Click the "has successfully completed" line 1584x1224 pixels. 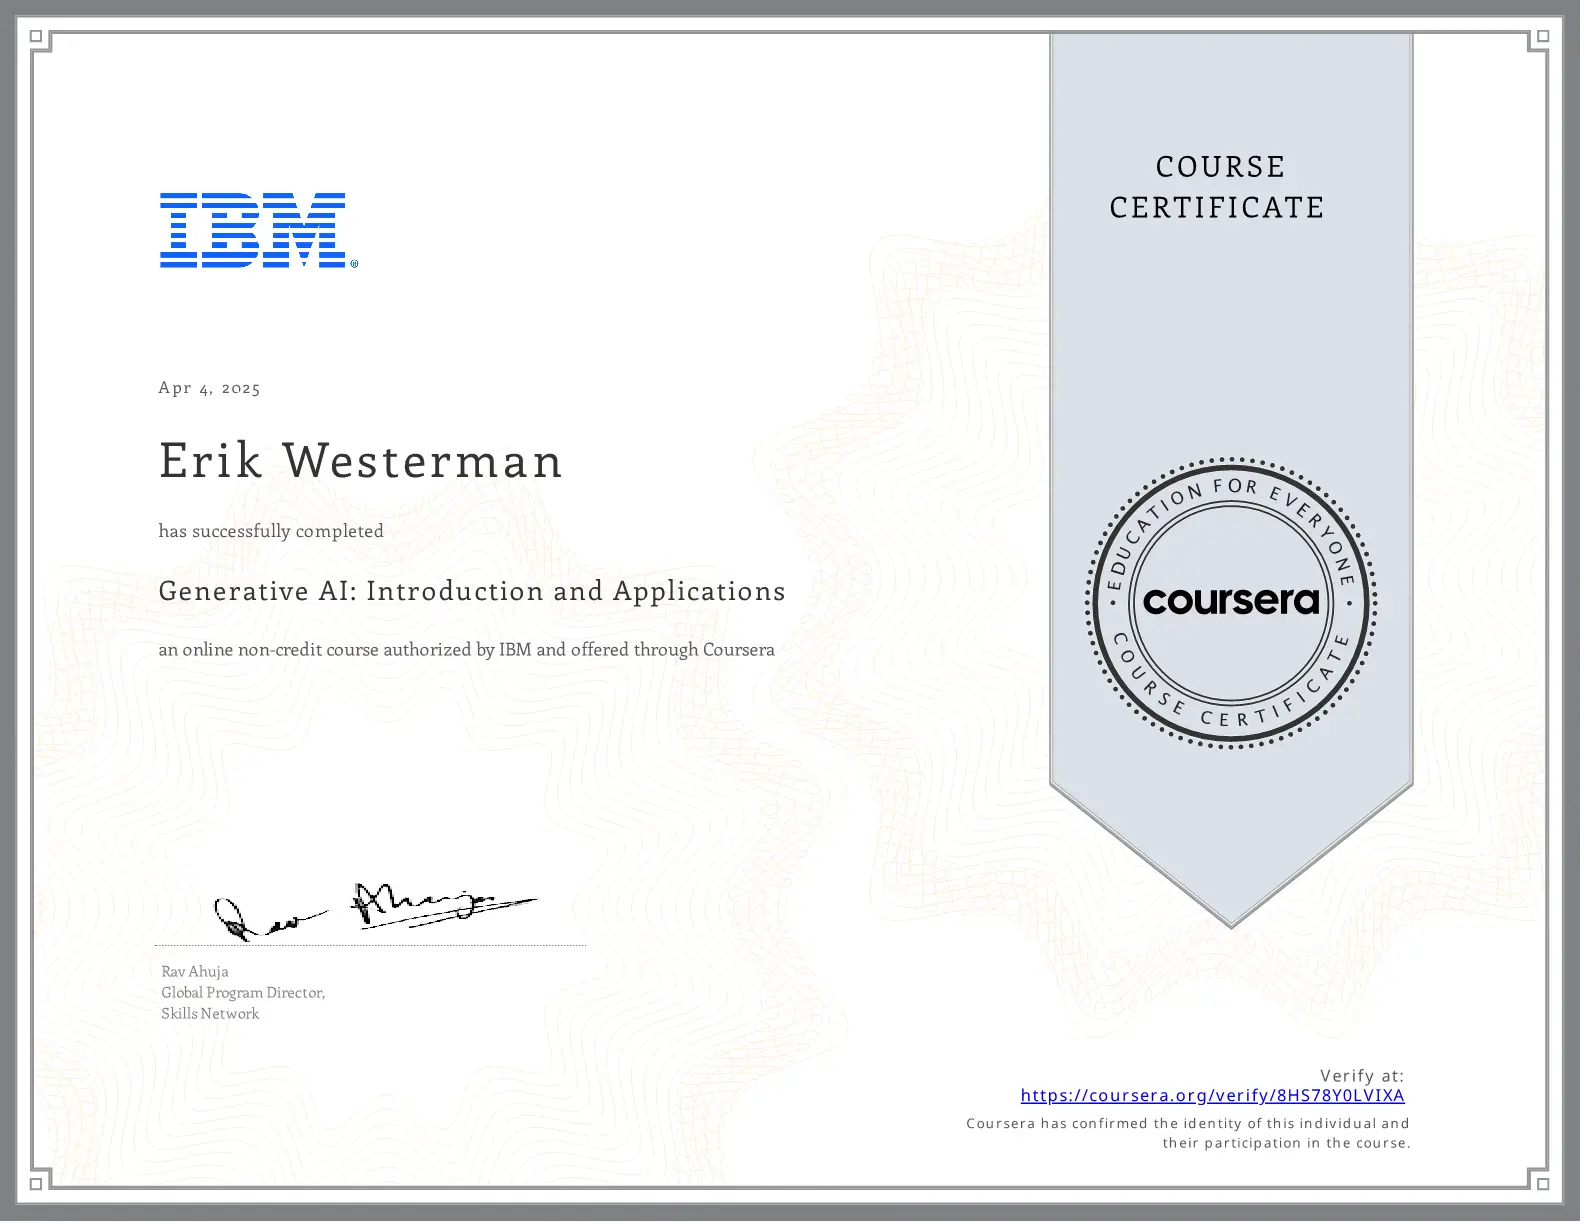[271, 531]
